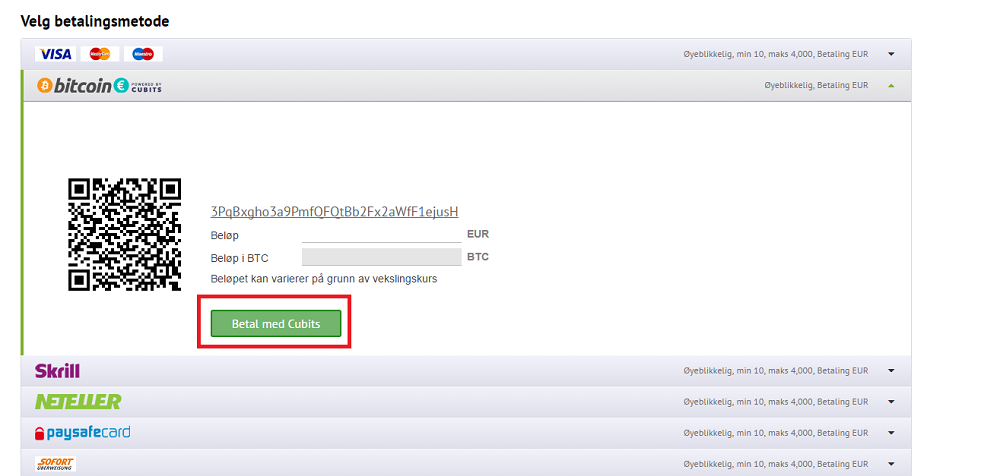Click the paysafecard logo

tap(83, 433)
